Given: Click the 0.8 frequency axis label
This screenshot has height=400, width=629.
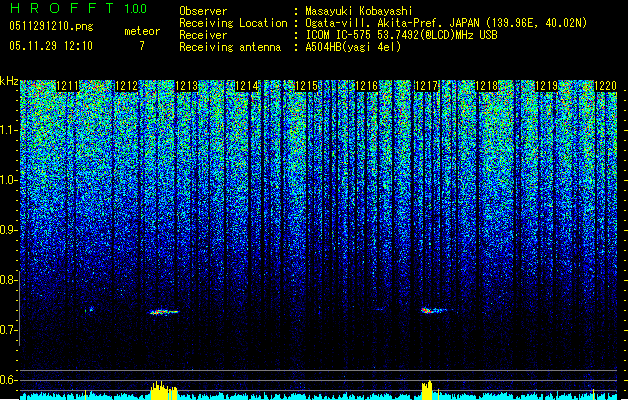Looking at the screenshot, I should [x=9, y=280].
